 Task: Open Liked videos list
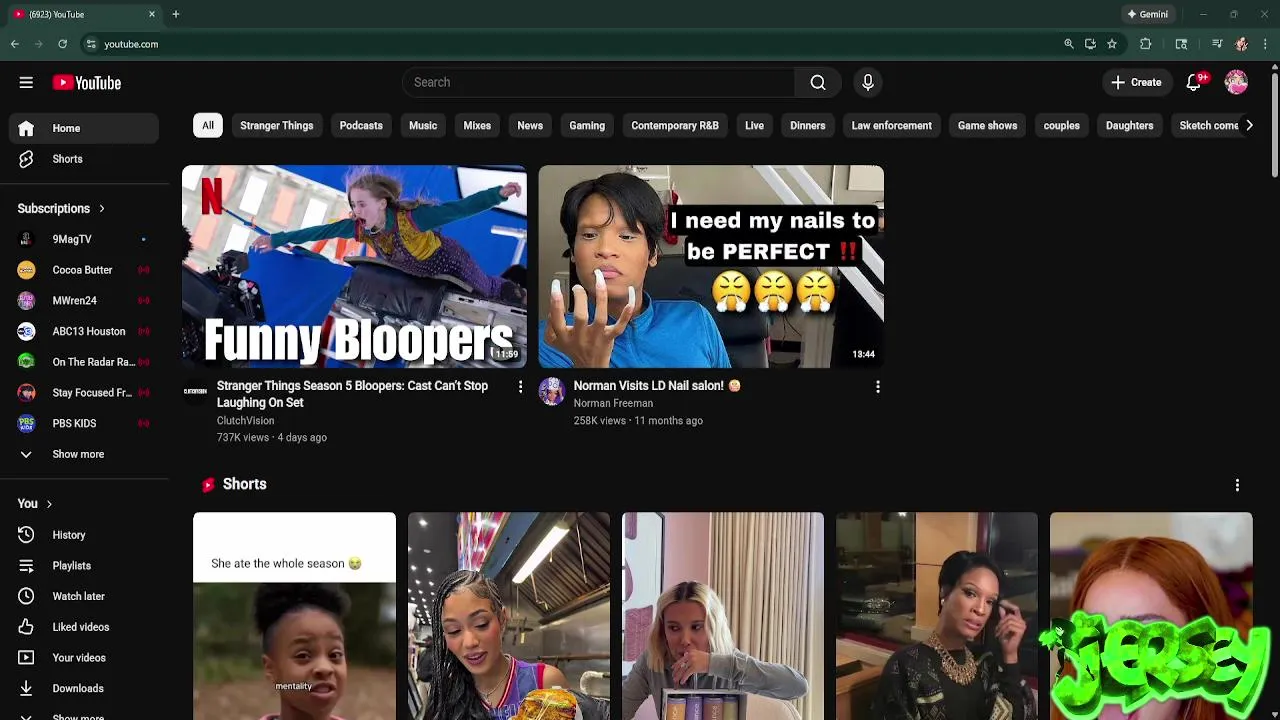pos(84,627)
